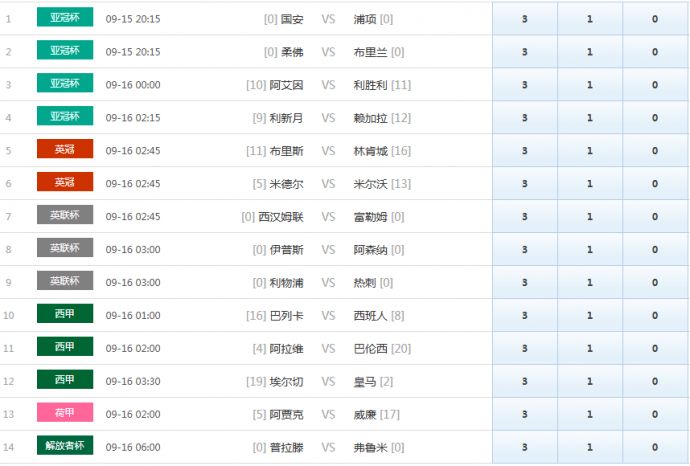The height and width of the screenshot is (466, 690).
Task: Pick 0 for 布里斯 vs 林肯城
Action: click(655, 150)
